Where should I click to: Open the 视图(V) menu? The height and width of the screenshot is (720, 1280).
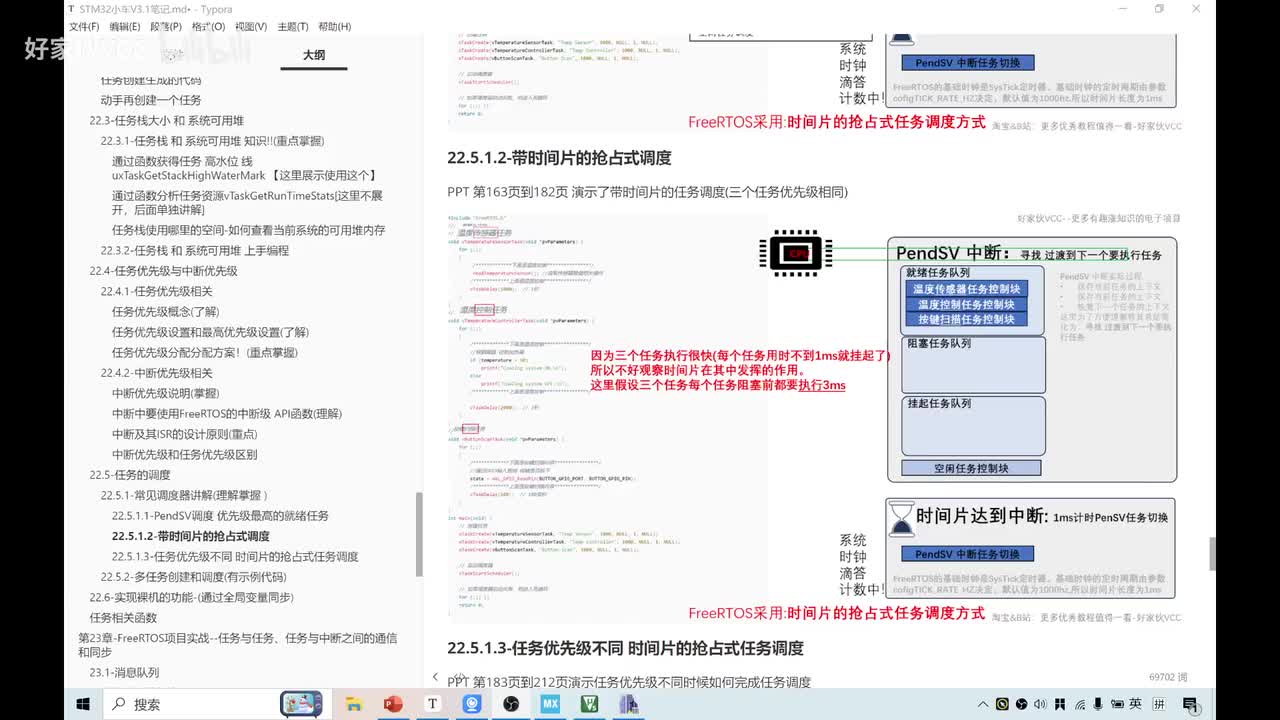pos(251,27)
